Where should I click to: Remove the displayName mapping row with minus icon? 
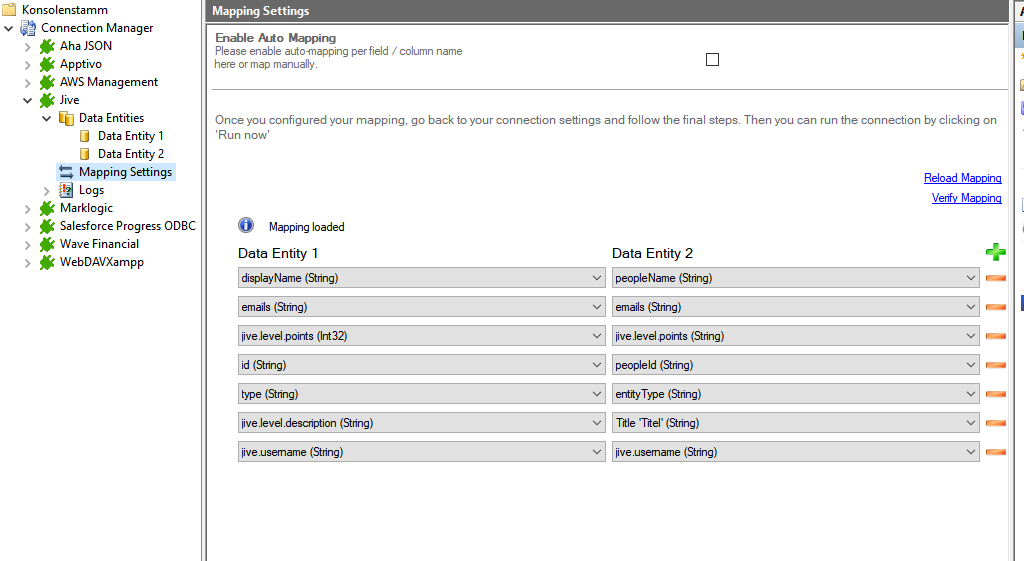coord(995,278)
